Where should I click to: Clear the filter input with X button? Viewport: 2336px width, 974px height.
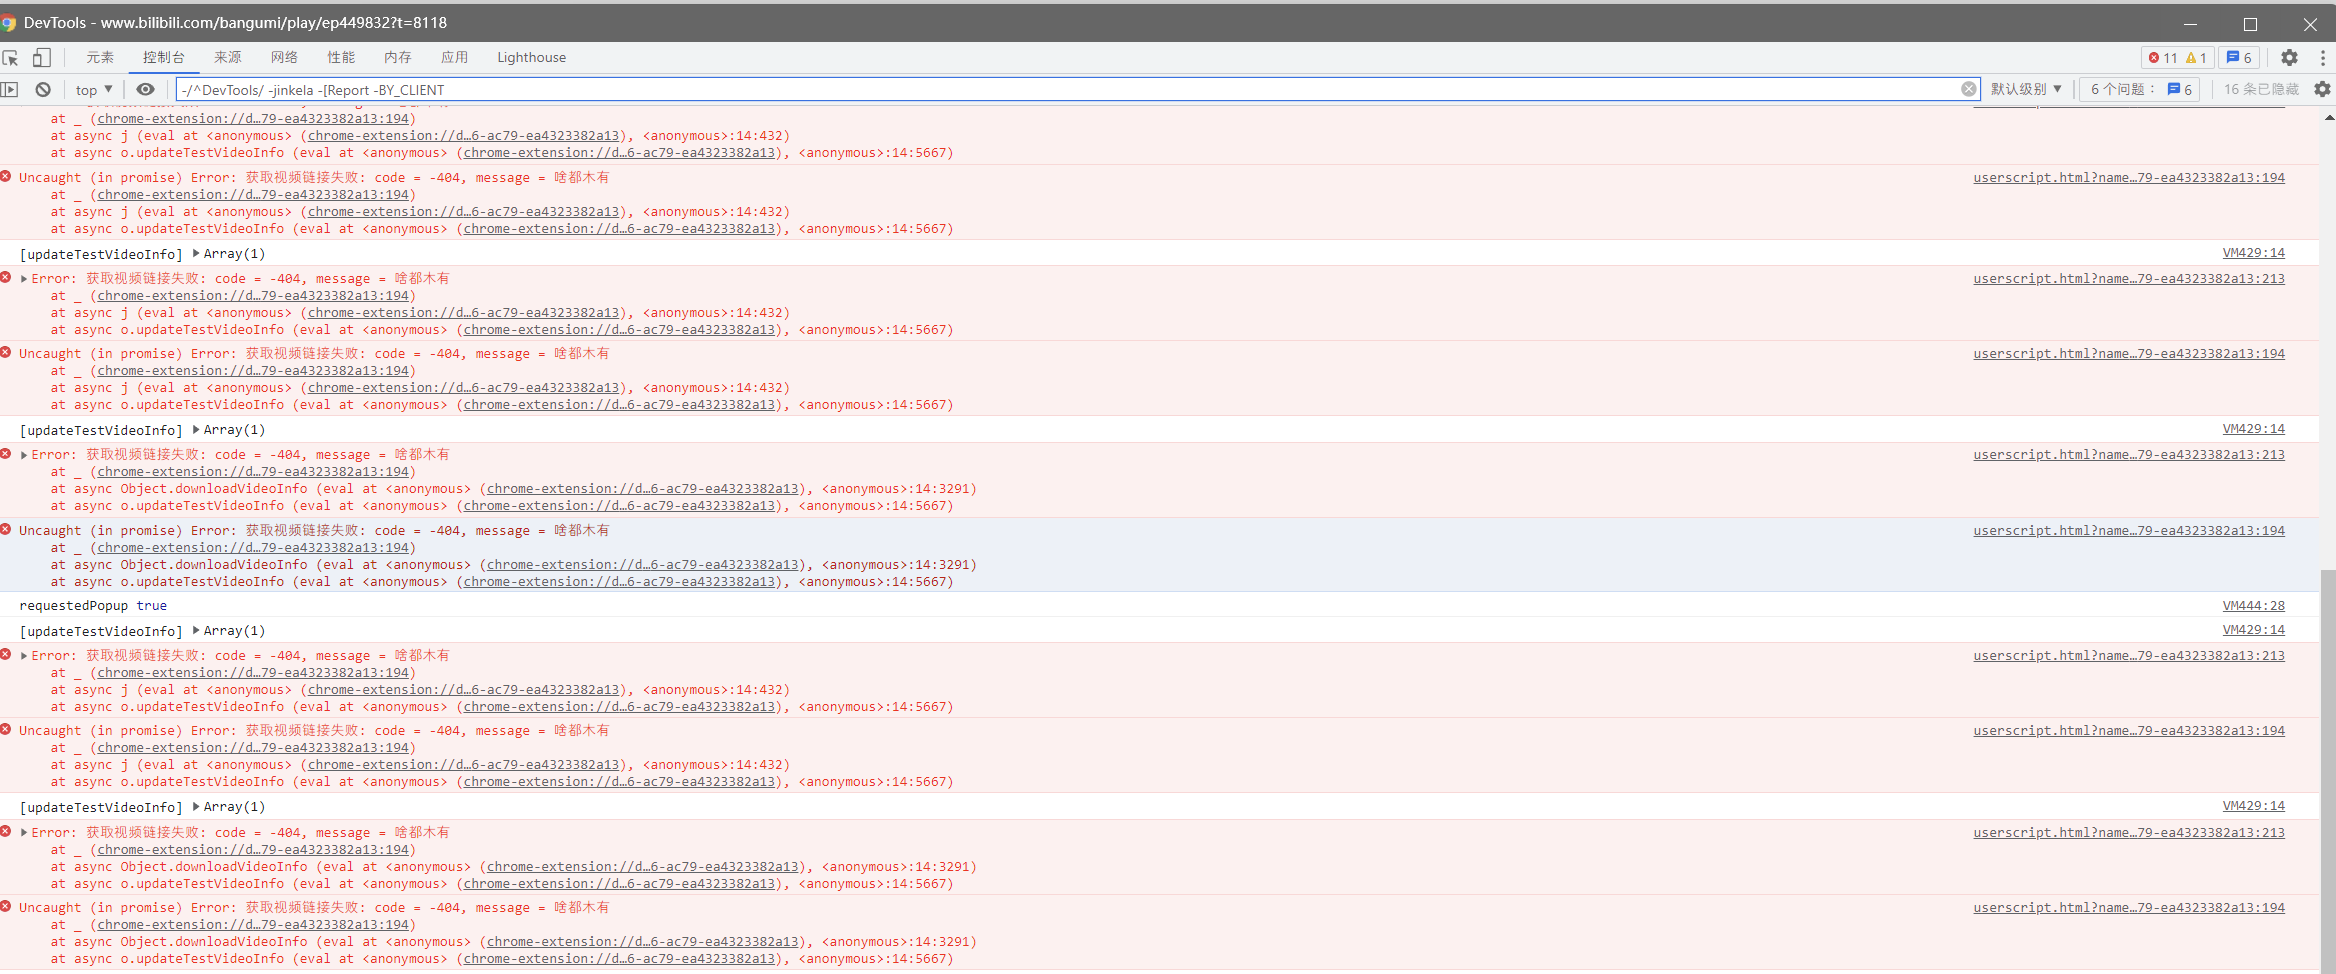click(x=1968, y=89)
